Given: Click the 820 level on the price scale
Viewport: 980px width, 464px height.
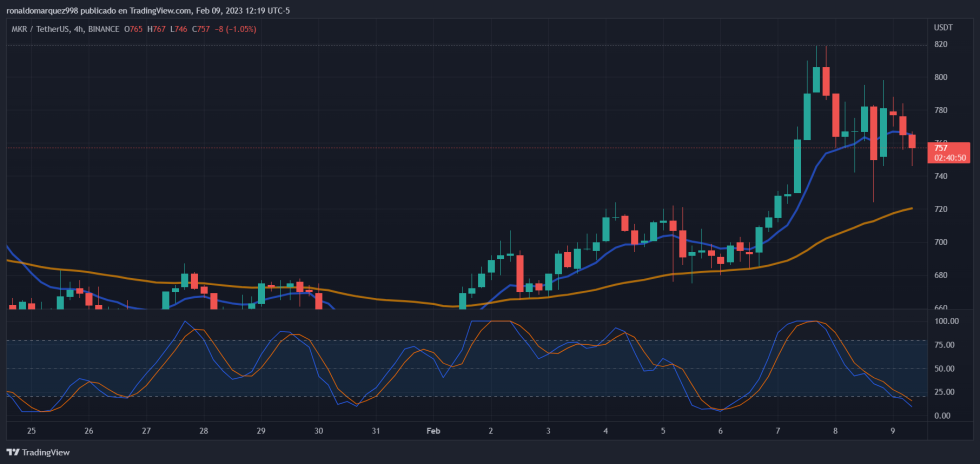Looking at the screenshot, I should tap(941, 44).
